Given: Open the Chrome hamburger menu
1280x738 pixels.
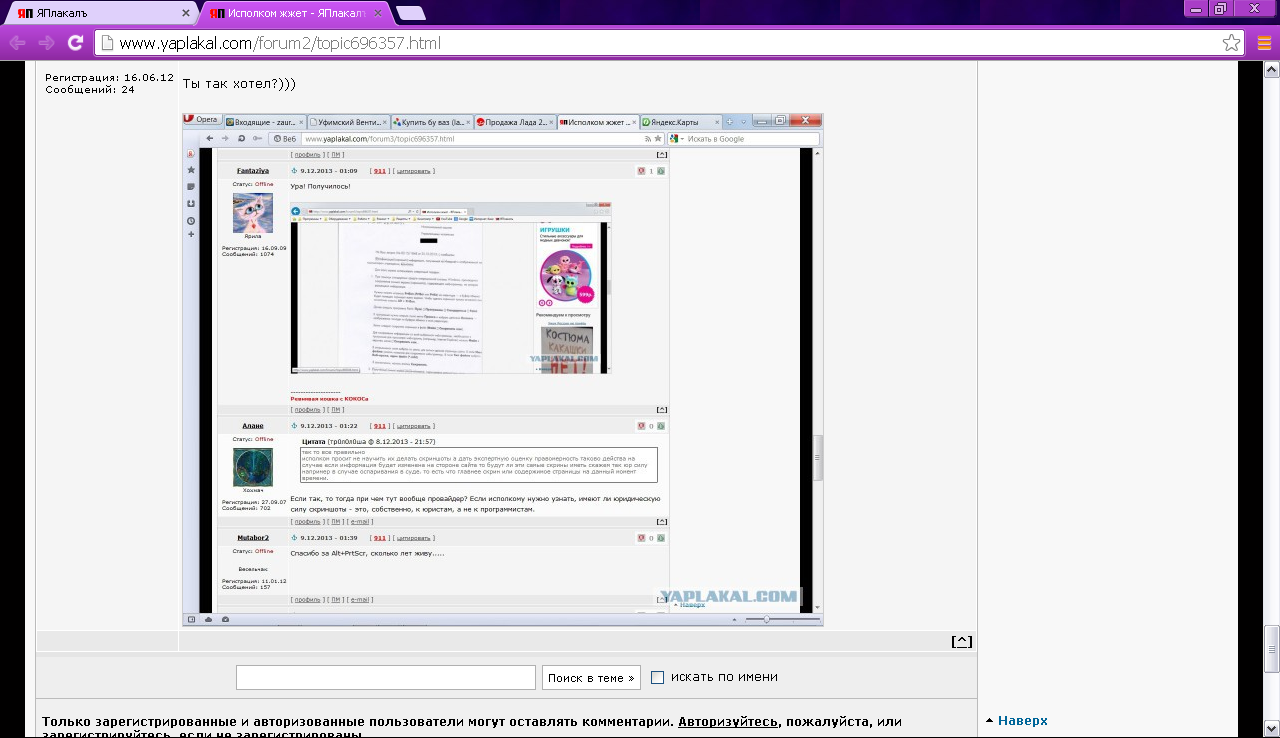Looking at the screenshot, I should pyautogui.click(x=1262, y=43).
